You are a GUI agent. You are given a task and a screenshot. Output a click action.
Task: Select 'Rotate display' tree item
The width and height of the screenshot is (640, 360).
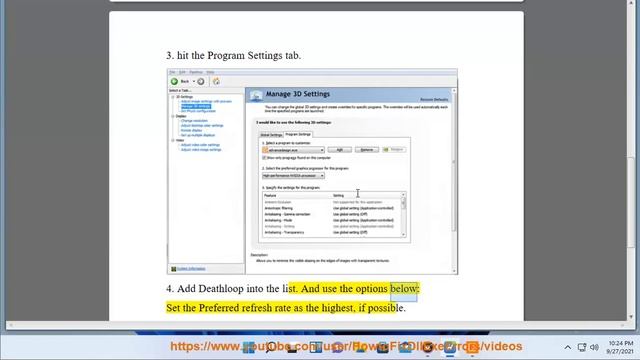point(191,131)
